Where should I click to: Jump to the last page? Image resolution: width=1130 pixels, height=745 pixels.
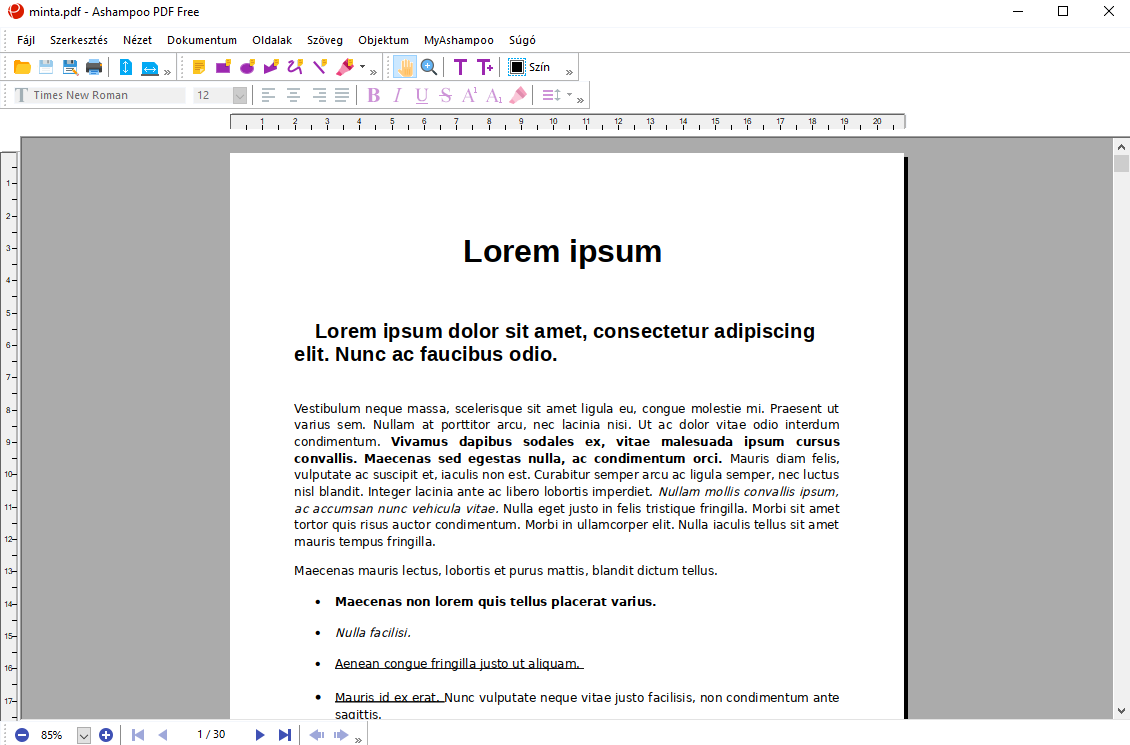284,735
